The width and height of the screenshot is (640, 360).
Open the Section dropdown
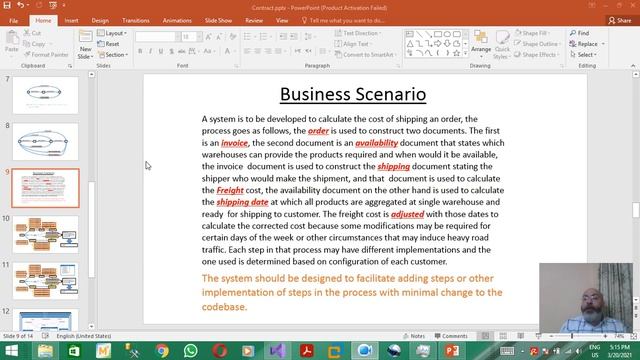click(x=113, y=55)
